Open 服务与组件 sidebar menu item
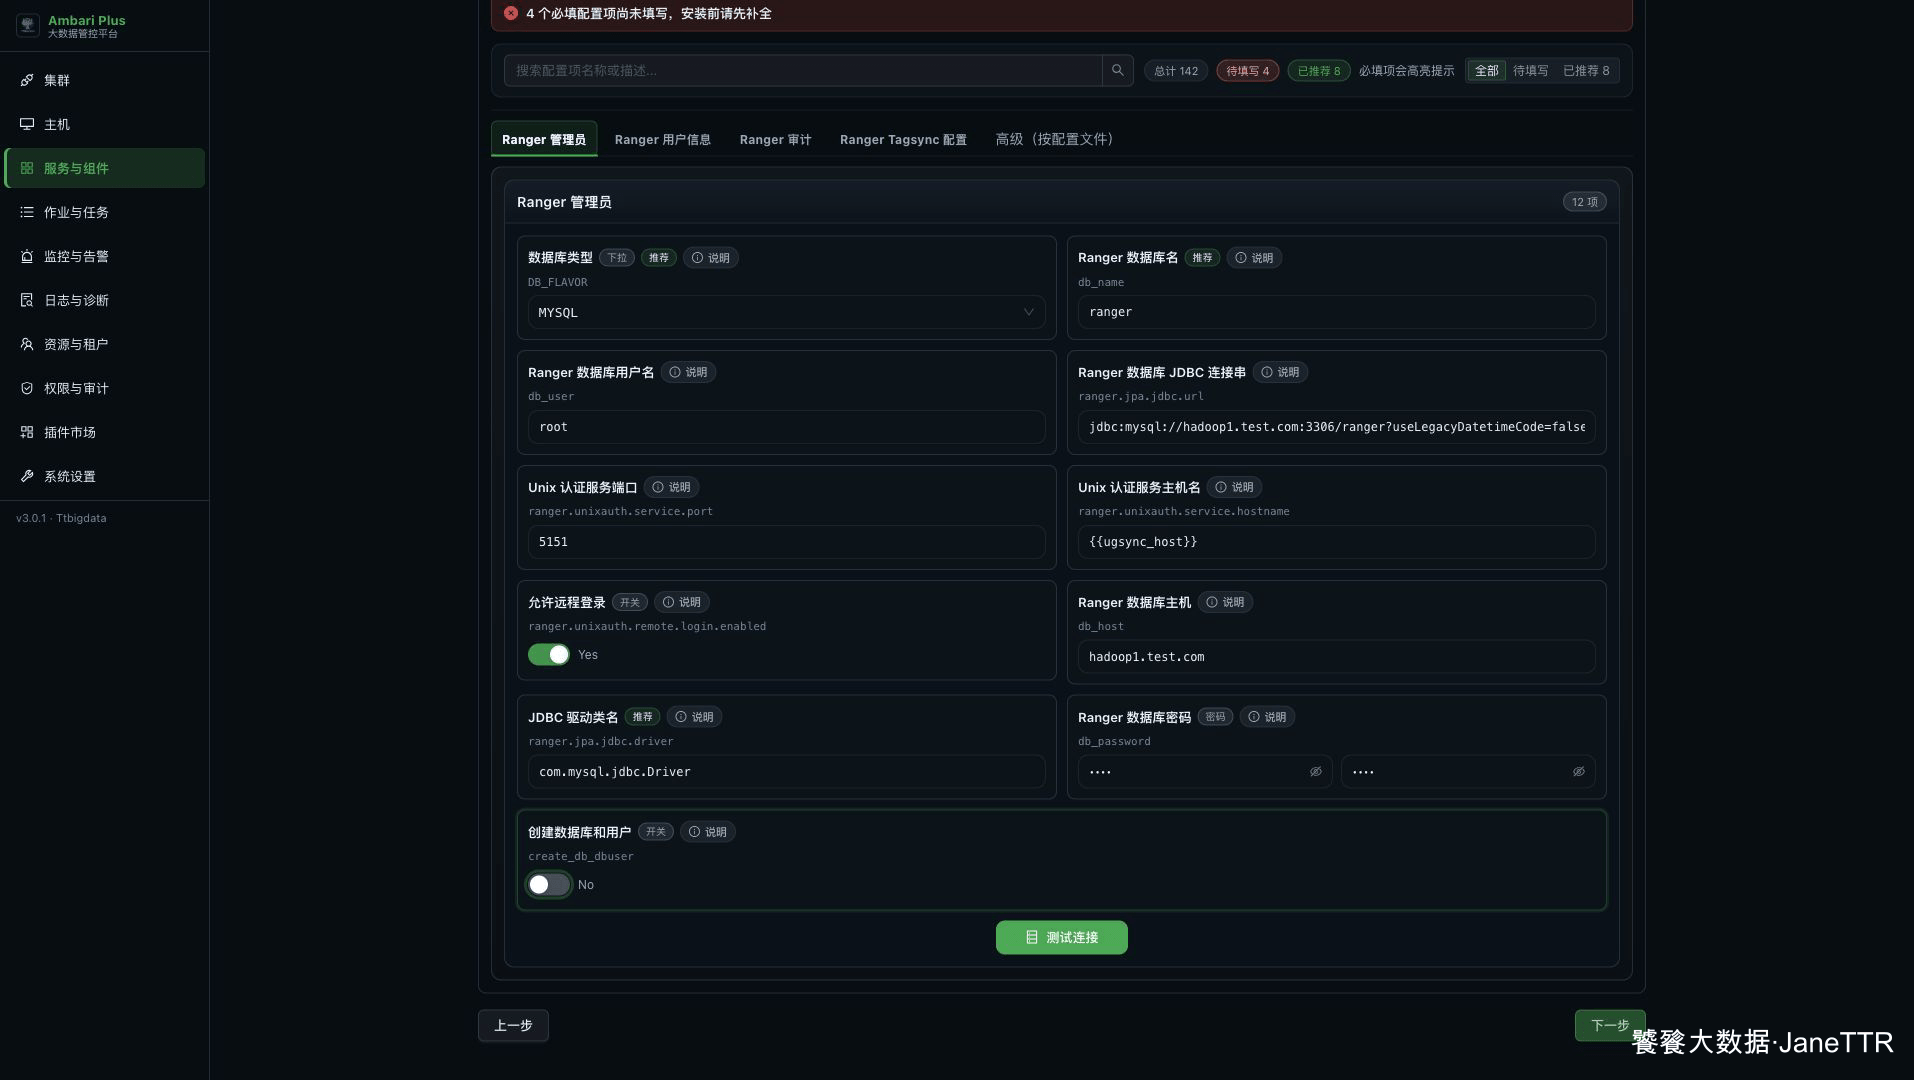Screen dimensions: 1914x1080 (105, 168)
